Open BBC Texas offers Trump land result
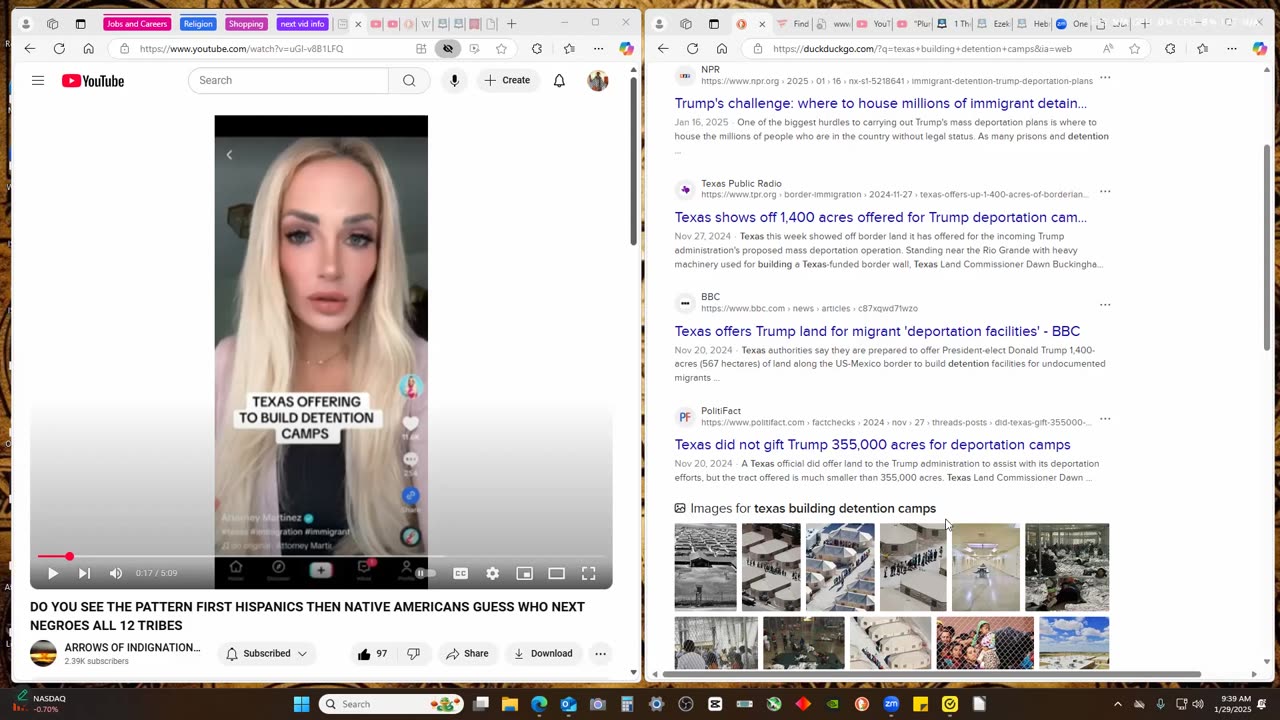The image size is (1280, 720). (877, 331)
